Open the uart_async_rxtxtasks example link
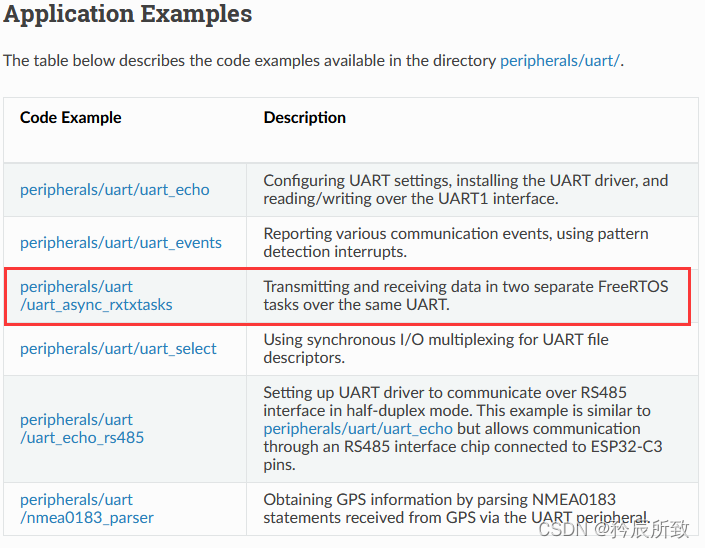Viewport: 705px width, 548px height. pyautogui.click(x=96, y=305)
